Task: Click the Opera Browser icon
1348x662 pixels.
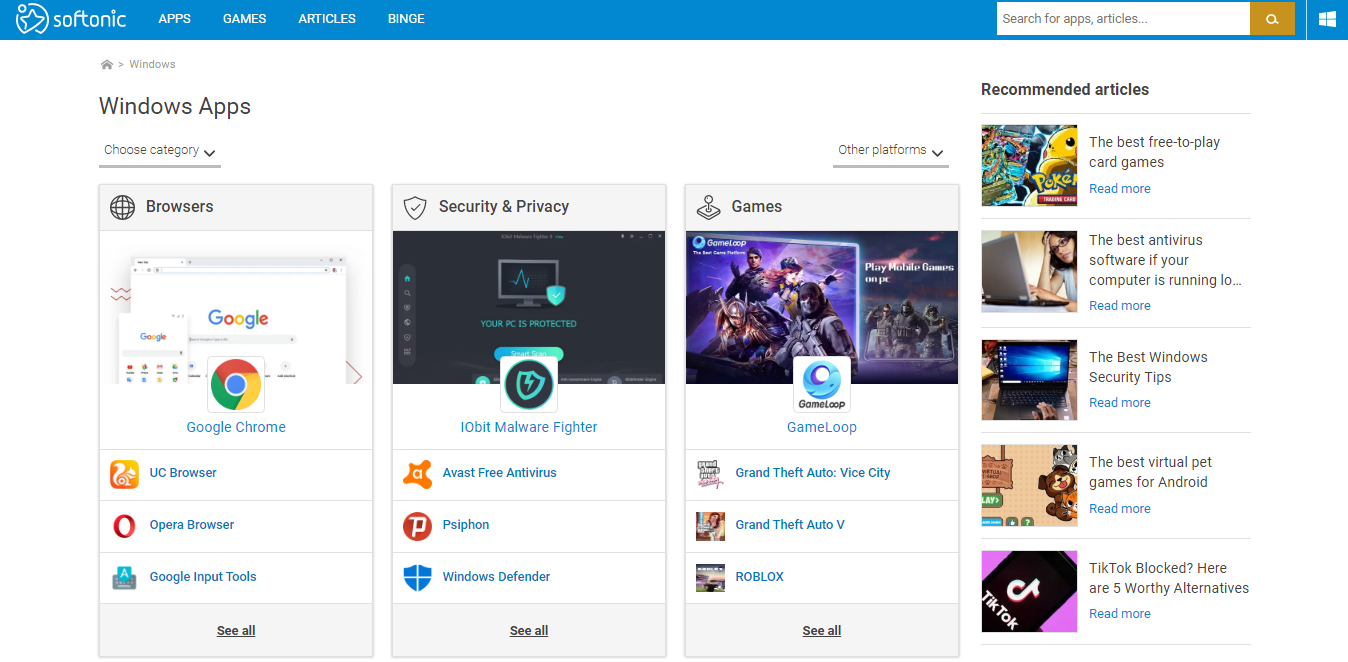Action: click(124, 526)
